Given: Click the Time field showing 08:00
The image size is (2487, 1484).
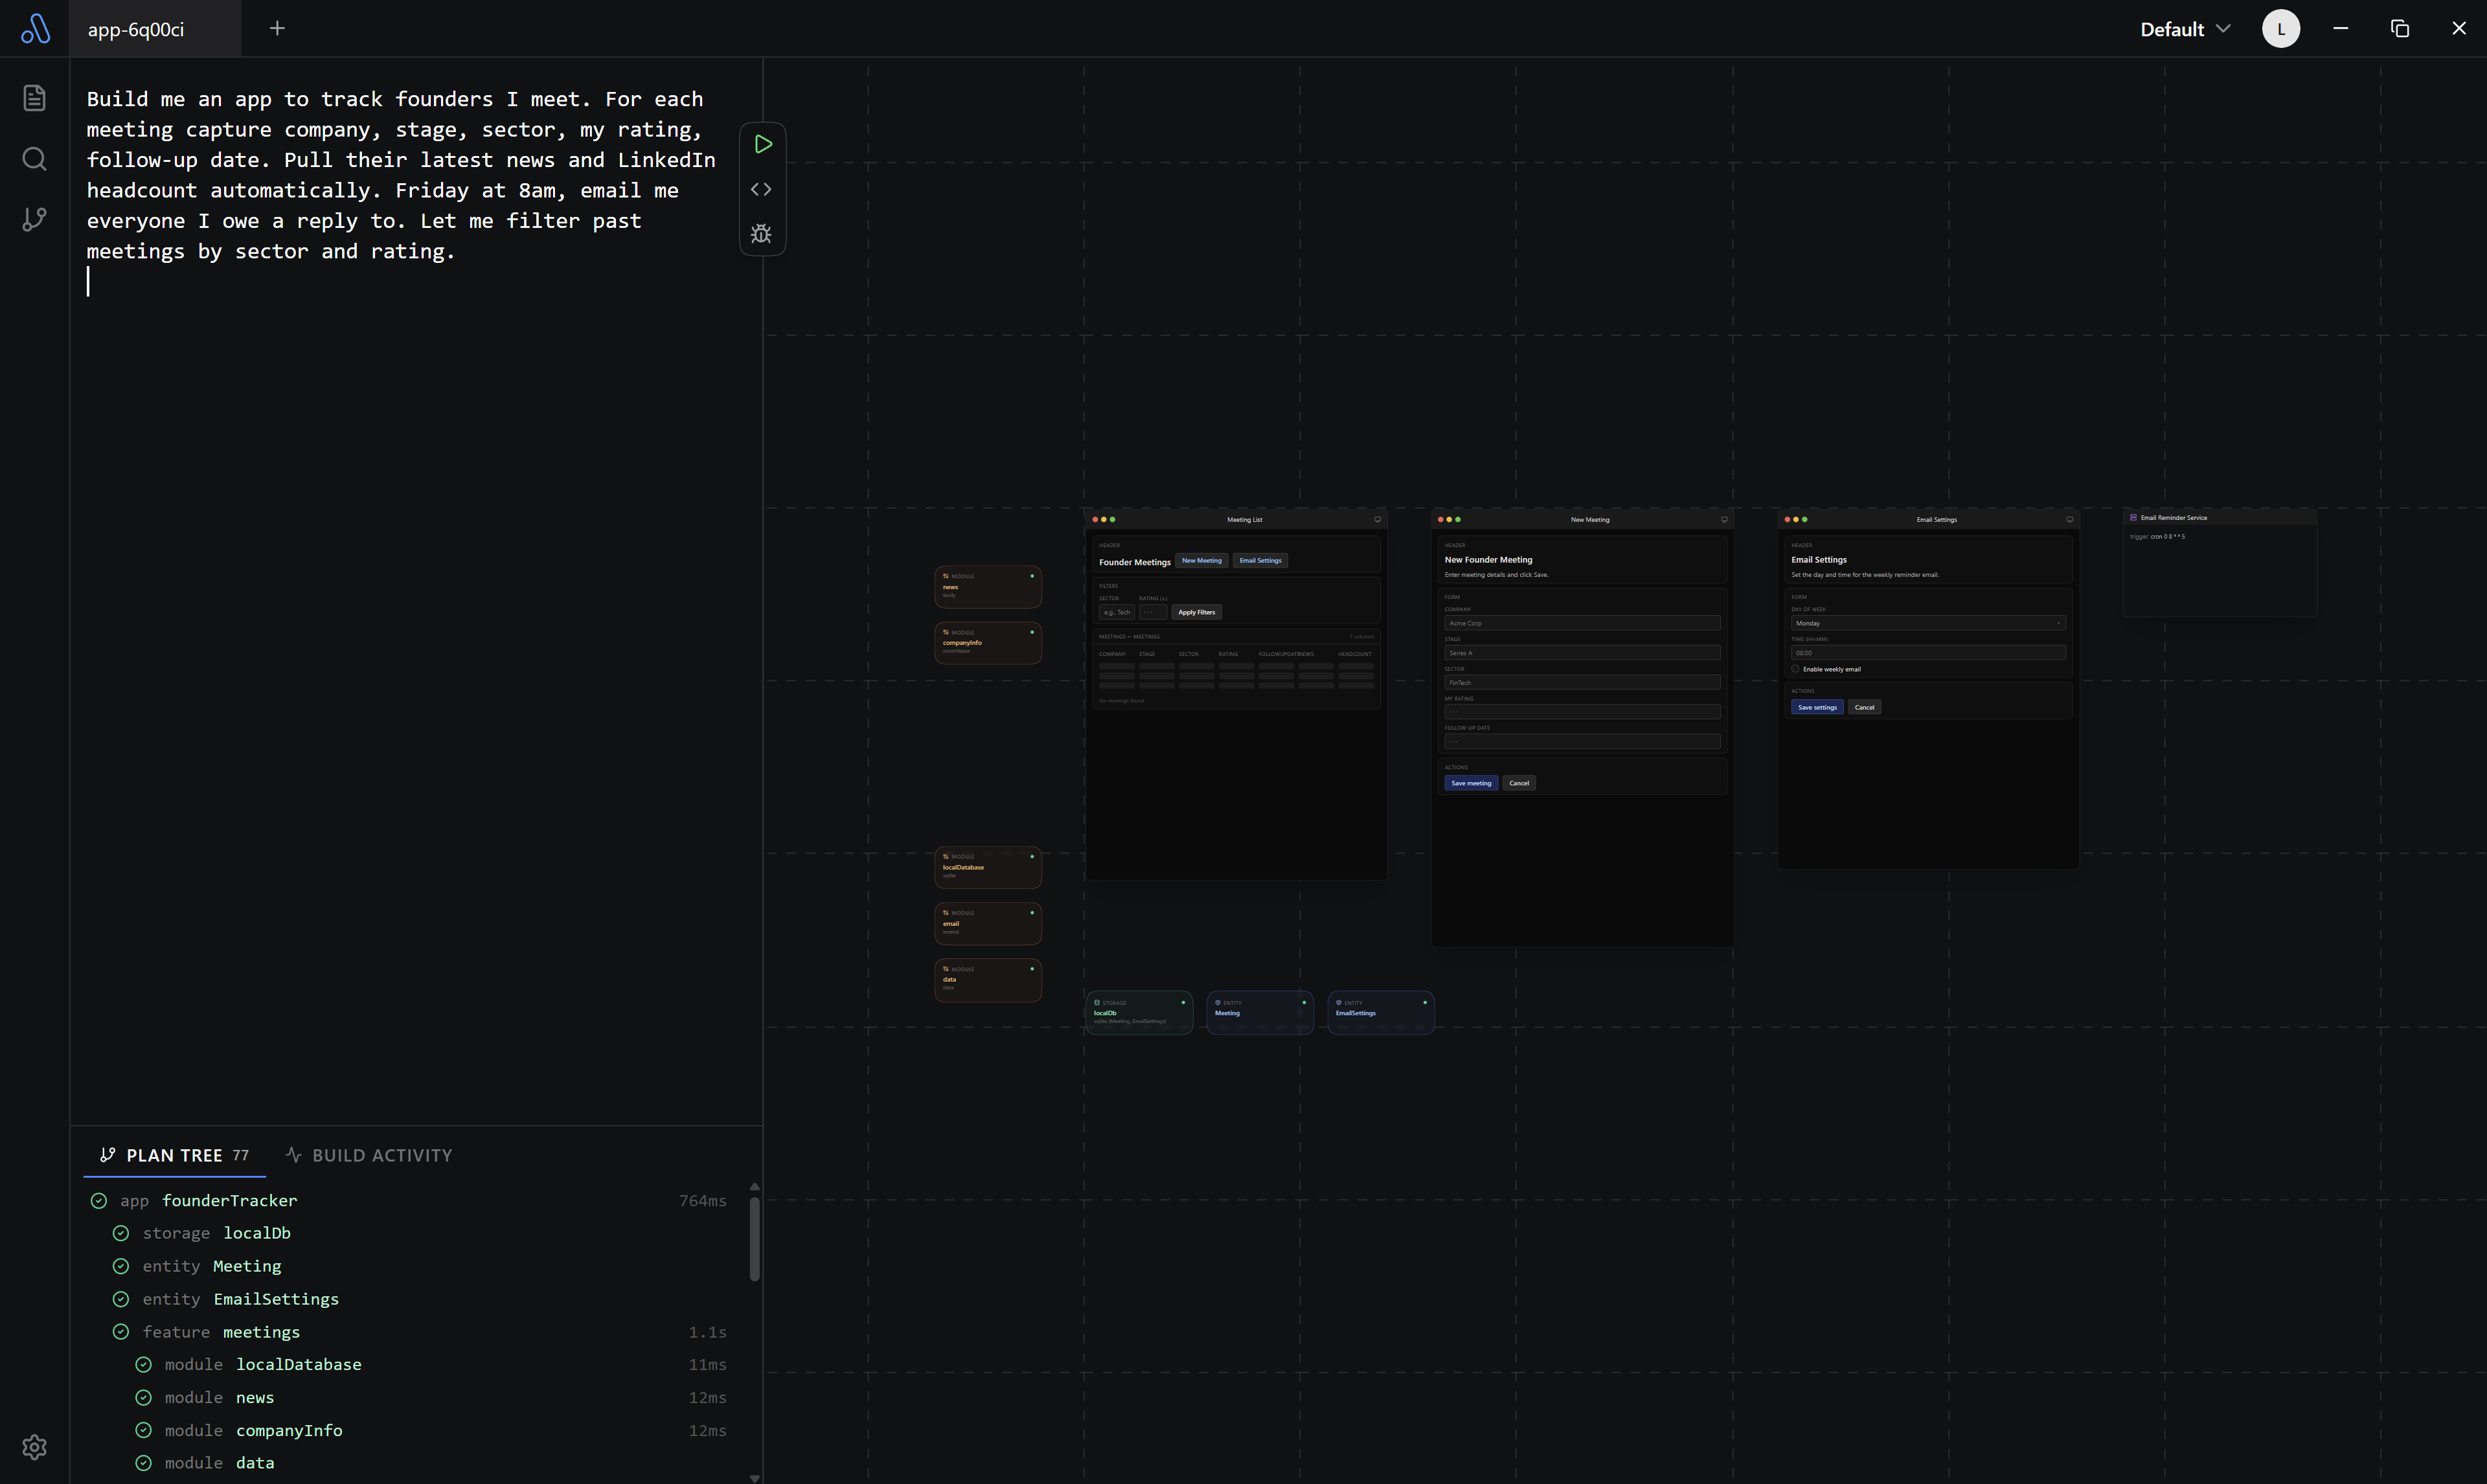Looking at the screenshot, I should (1928, 653).
